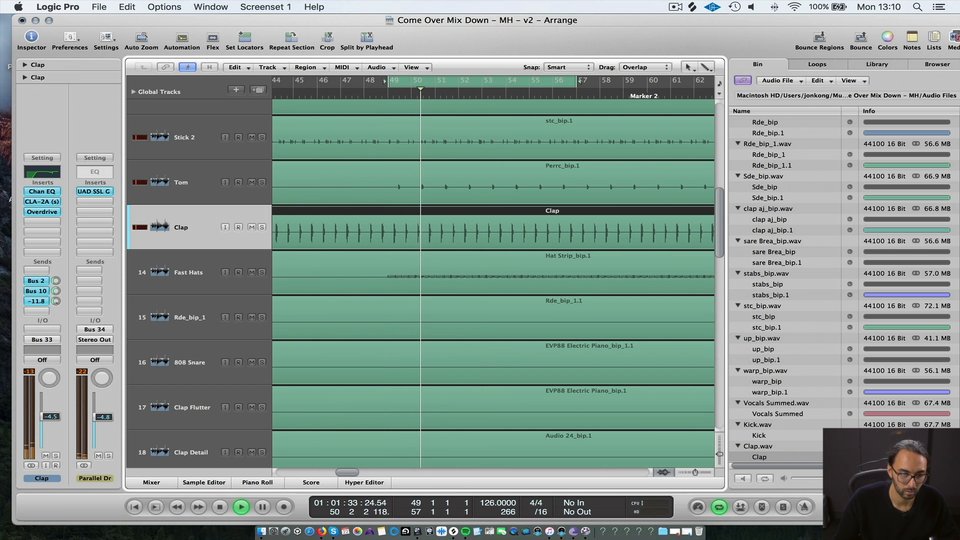Expand the Global Tracks disclosure triangle
Viewport: 960px width, 540px height.
click(133, 92)
